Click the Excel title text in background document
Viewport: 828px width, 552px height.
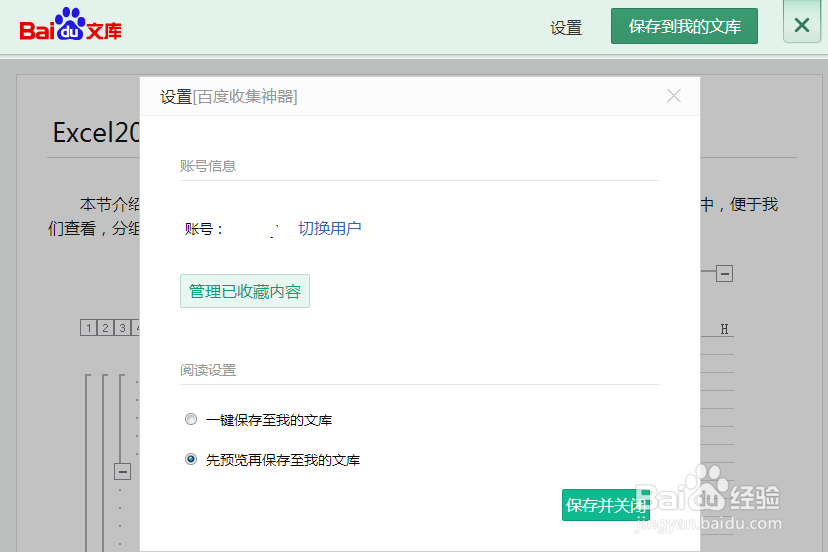coord(96,133)
